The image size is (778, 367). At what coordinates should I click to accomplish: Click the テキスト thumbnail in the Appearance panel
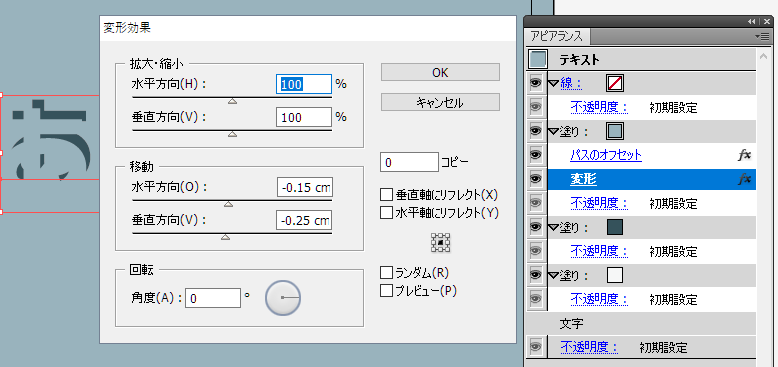click(x=538, y=60)
